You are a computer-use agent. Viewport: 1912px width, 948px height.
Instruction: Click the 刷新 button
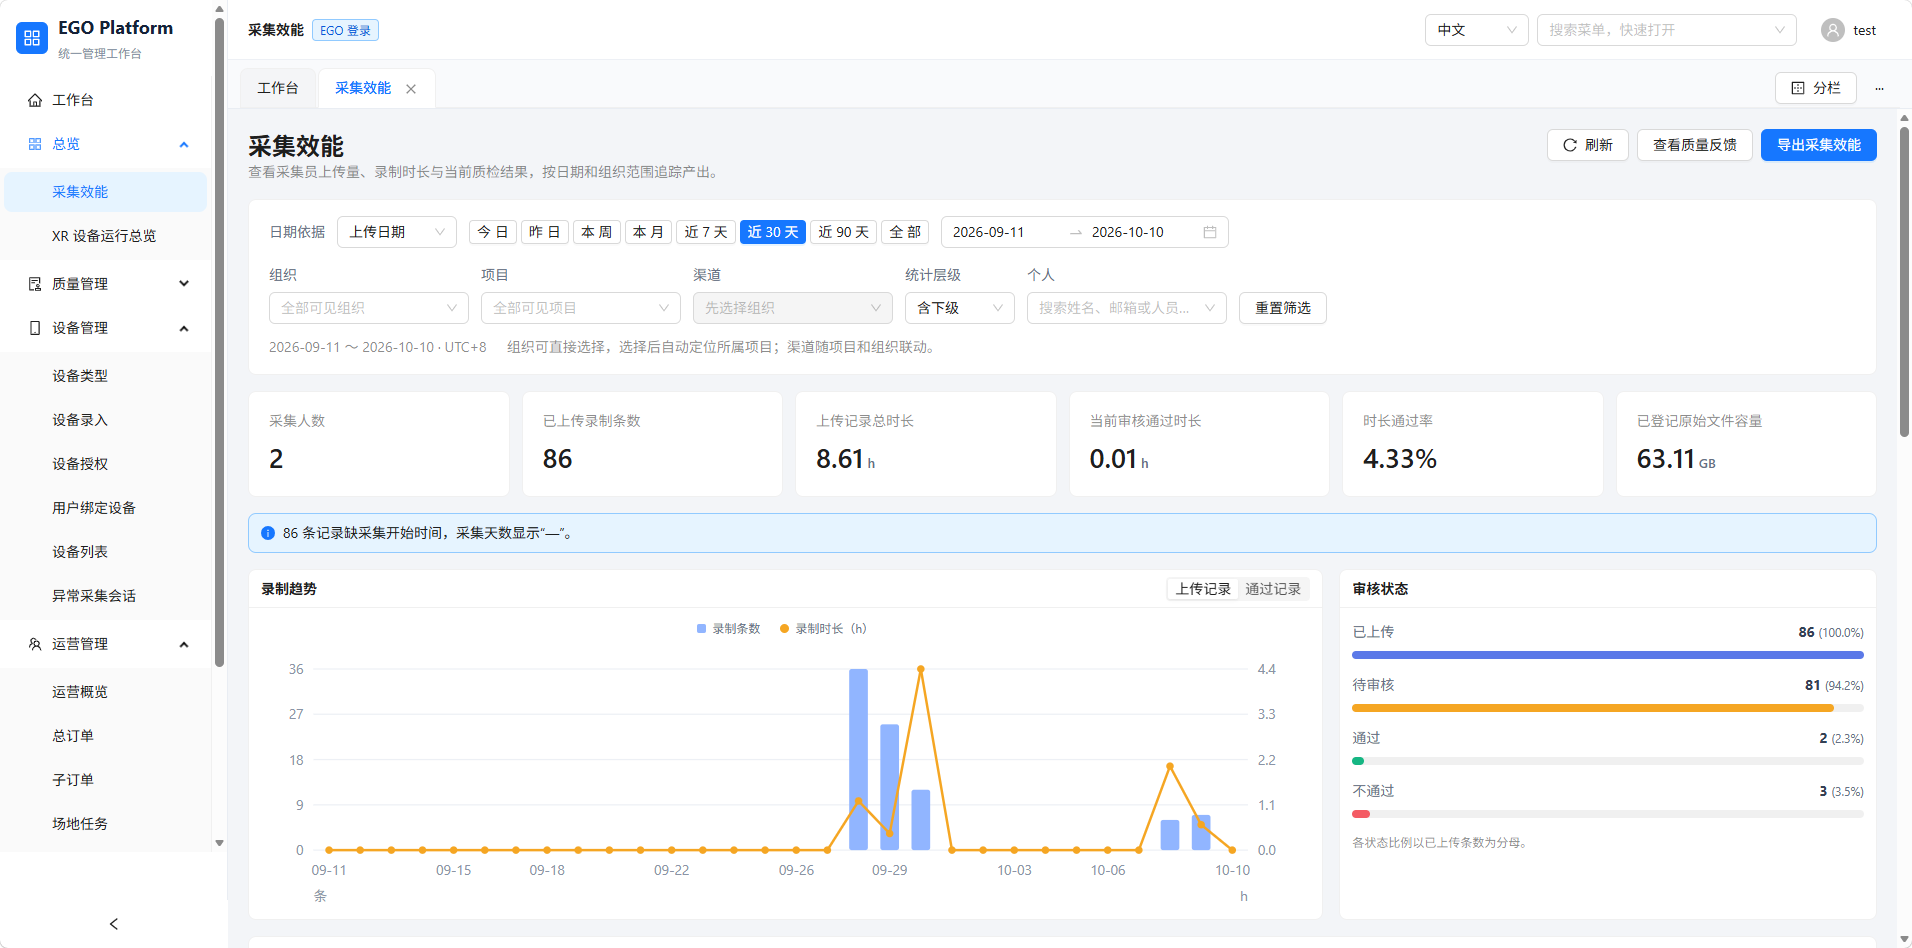[x=1588, y=145]
